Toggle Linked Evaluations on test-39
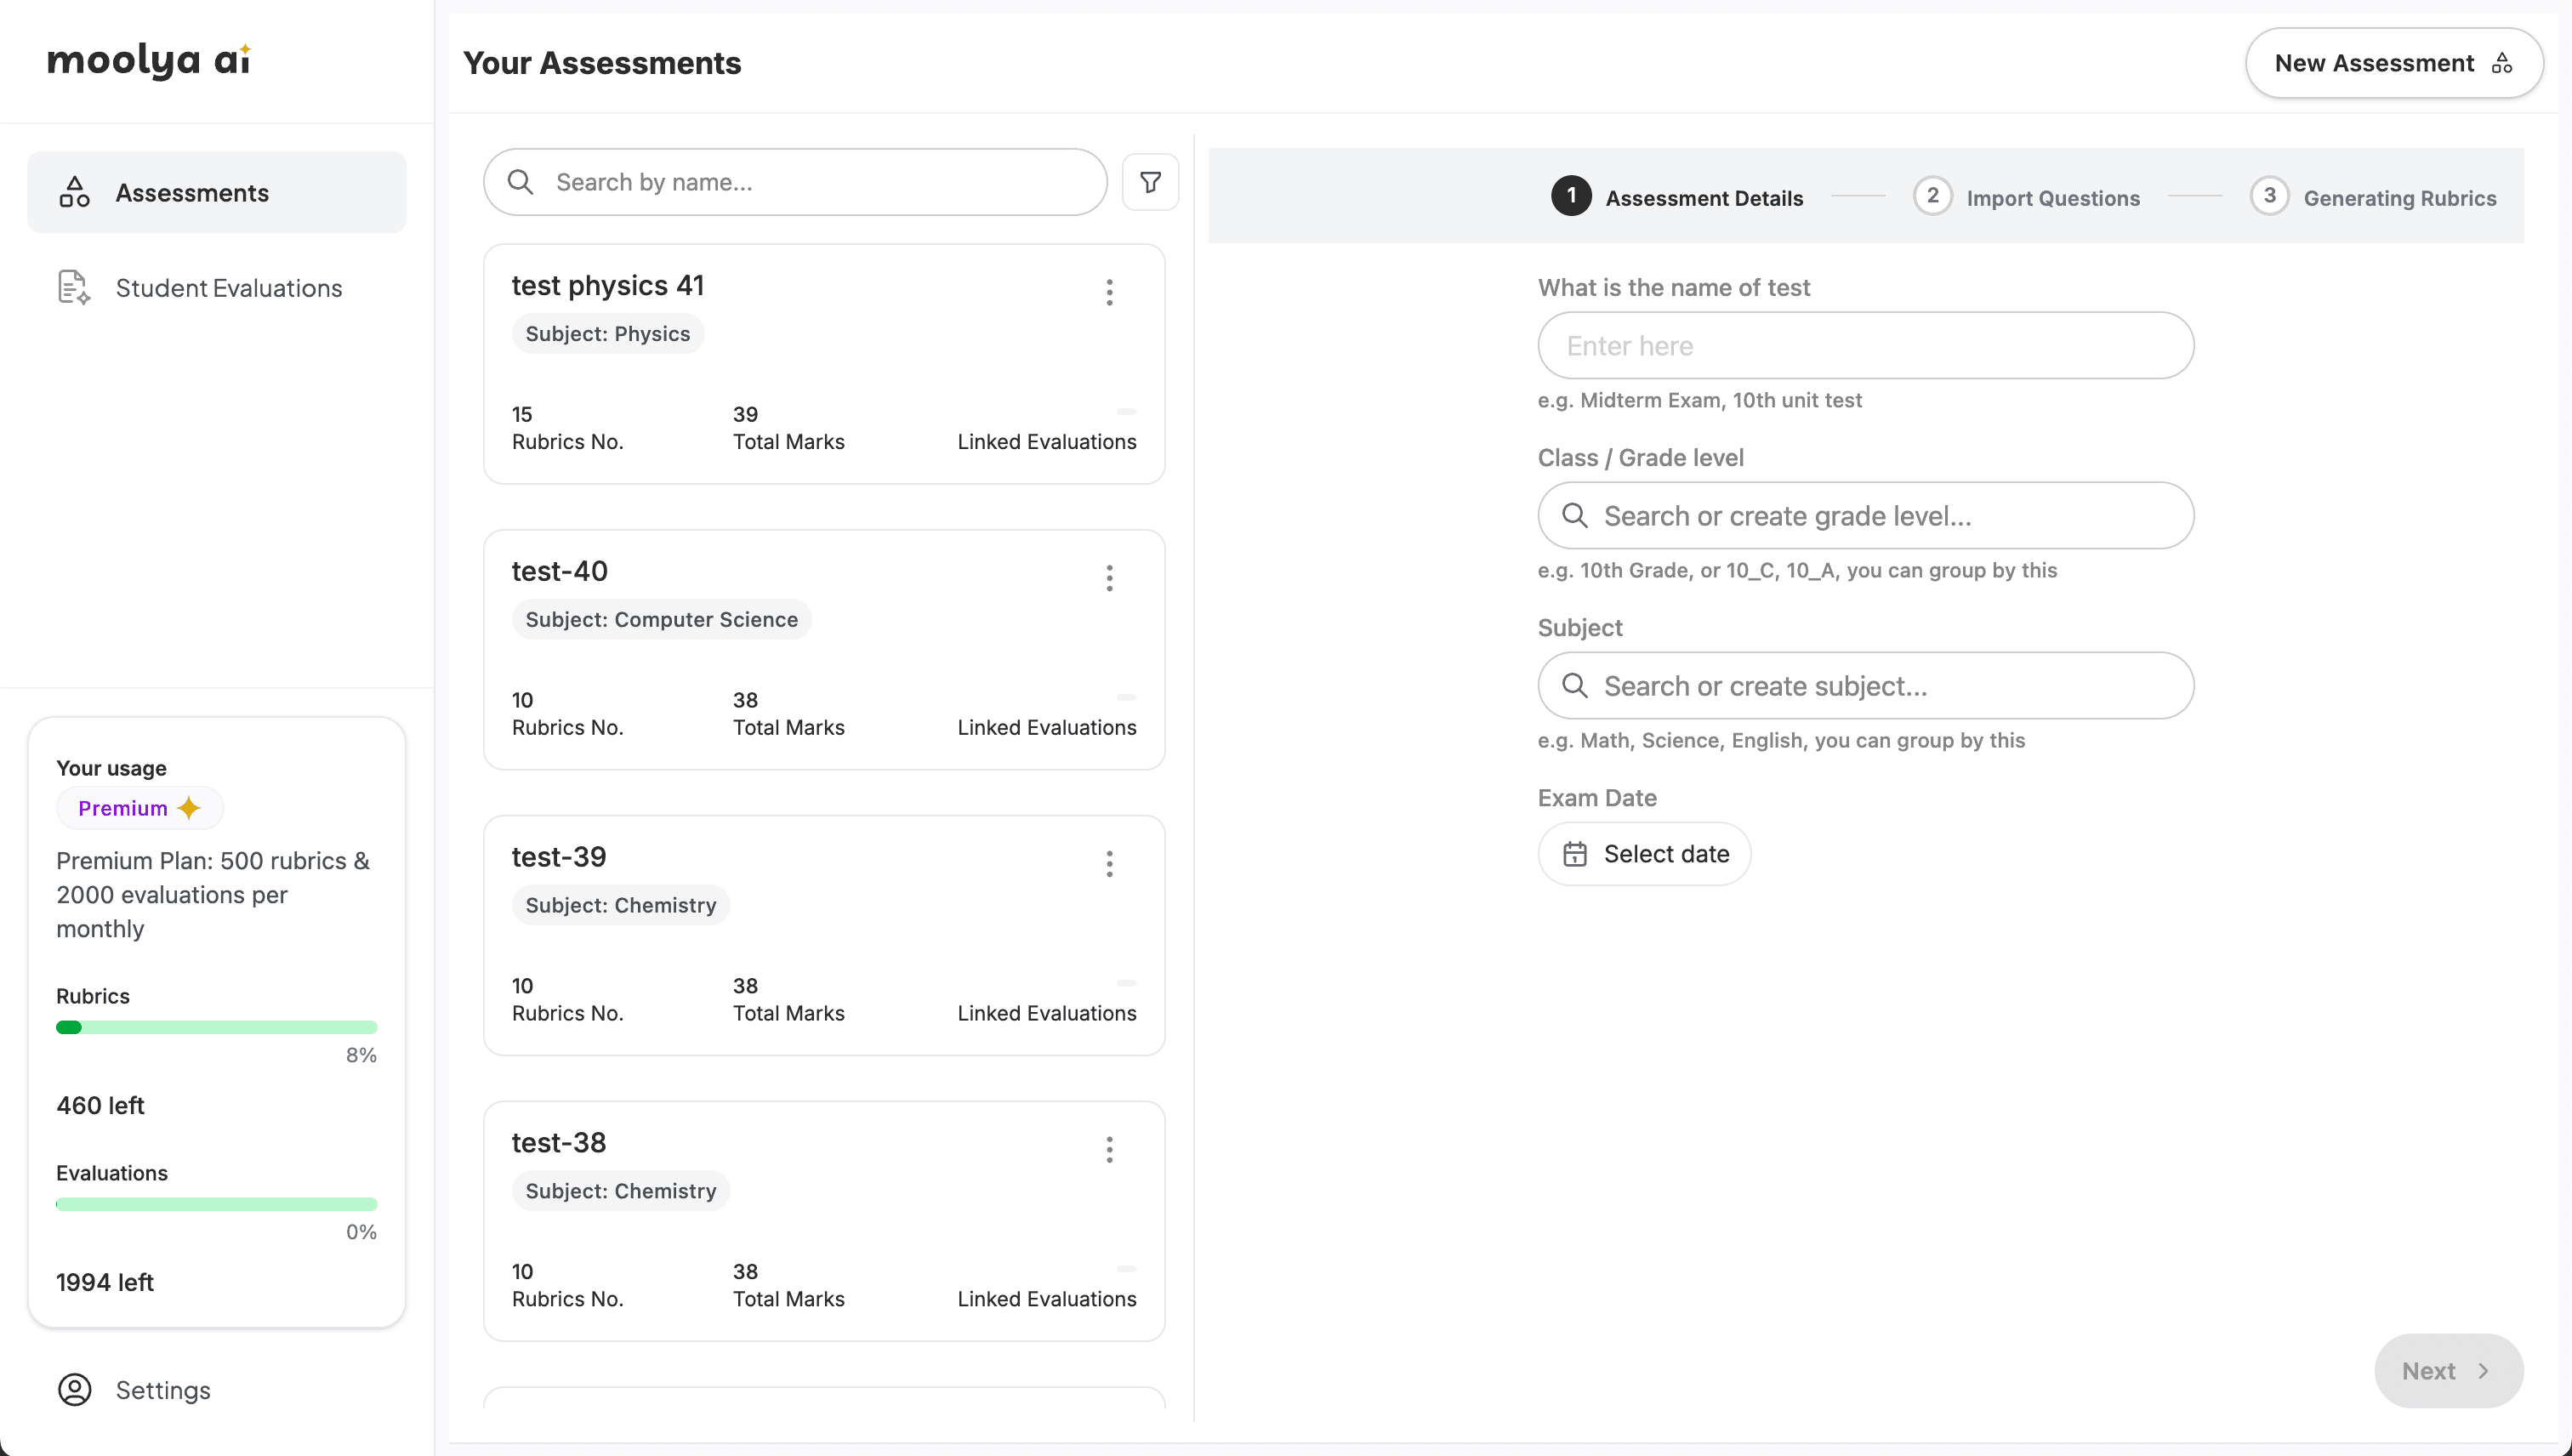This screenshot has height=1456, width=2572. pos(1126,982)
